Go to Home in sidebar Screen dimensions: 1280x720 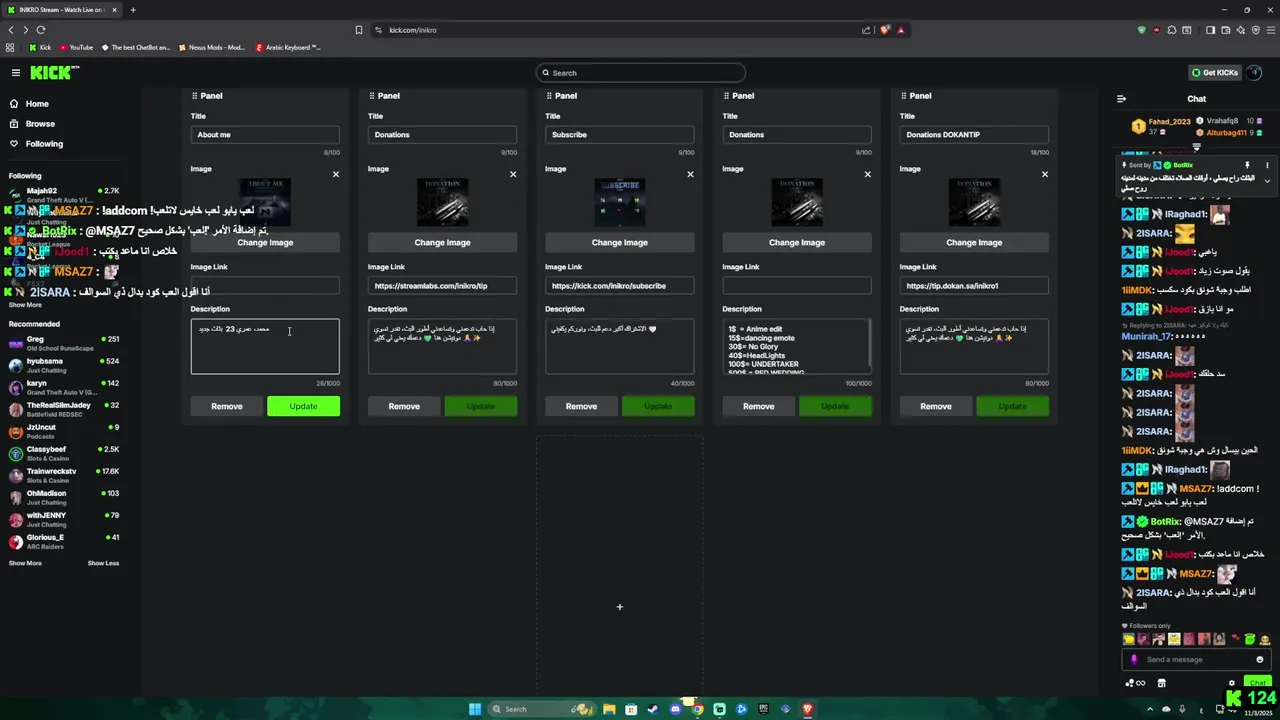click(37, 104)
